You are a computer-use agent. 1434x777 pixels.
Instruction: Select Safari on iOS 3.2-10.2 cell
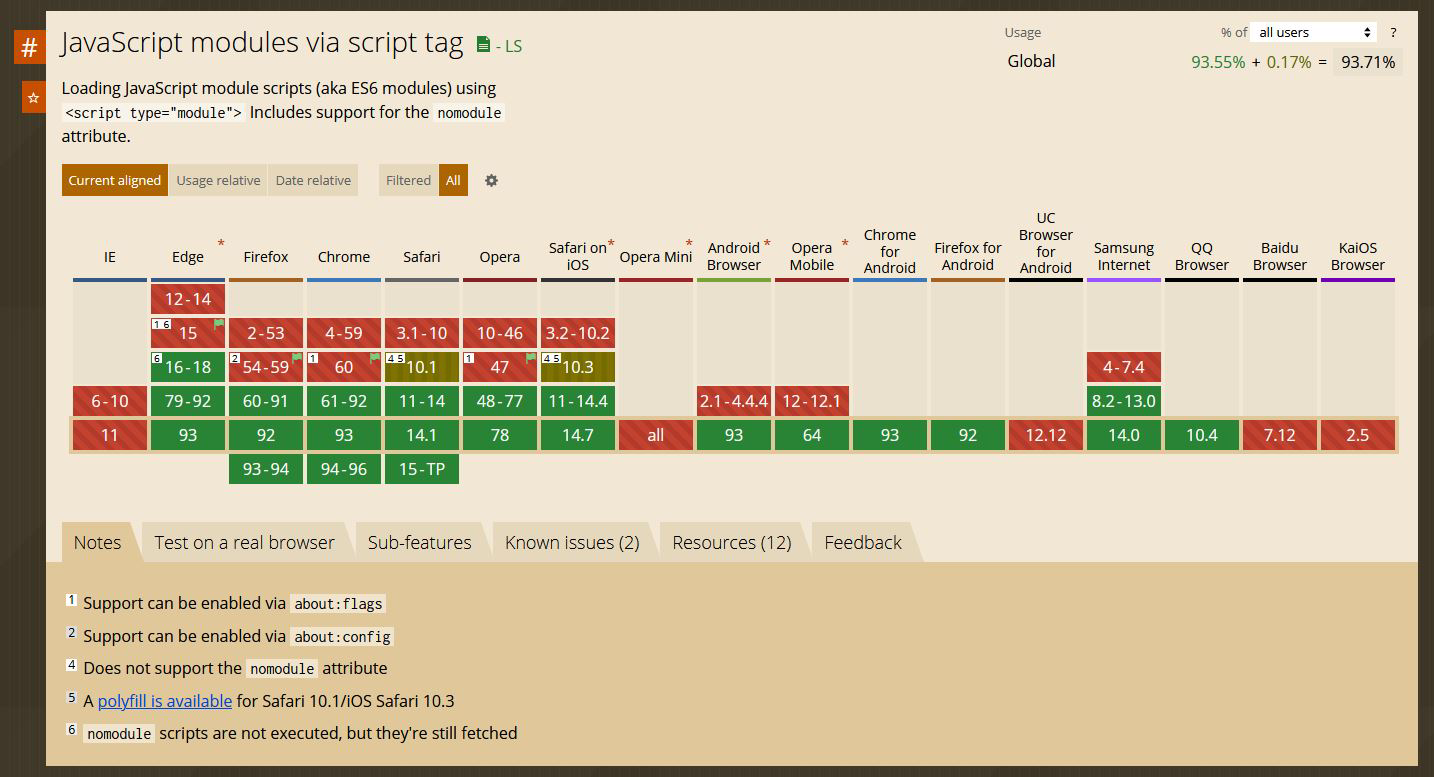[x=578, y=333]
